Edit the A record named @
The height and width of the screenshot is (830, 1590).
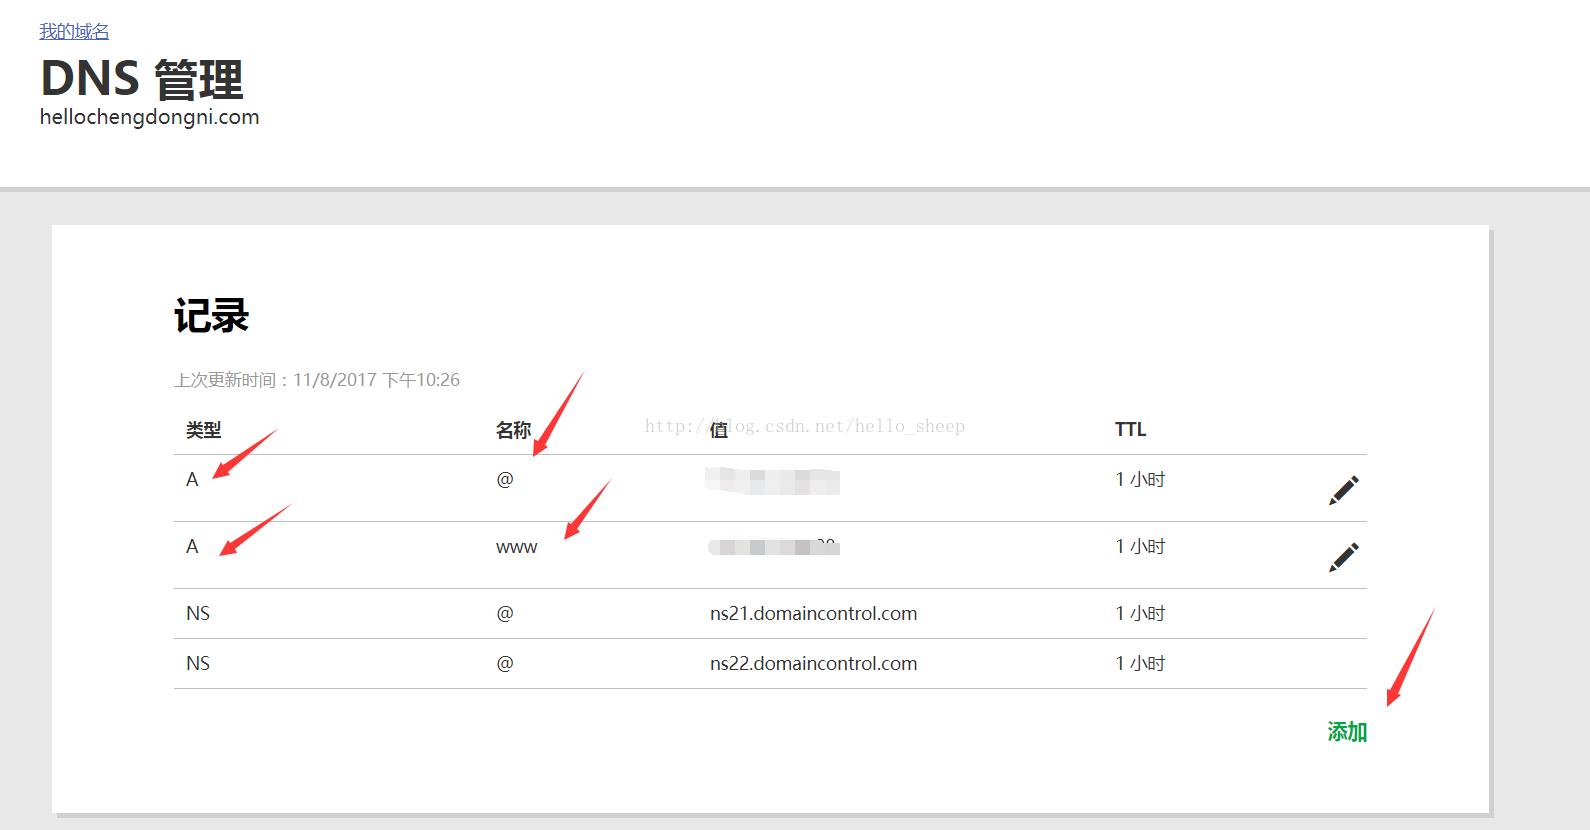click(x=1344, y=490)
